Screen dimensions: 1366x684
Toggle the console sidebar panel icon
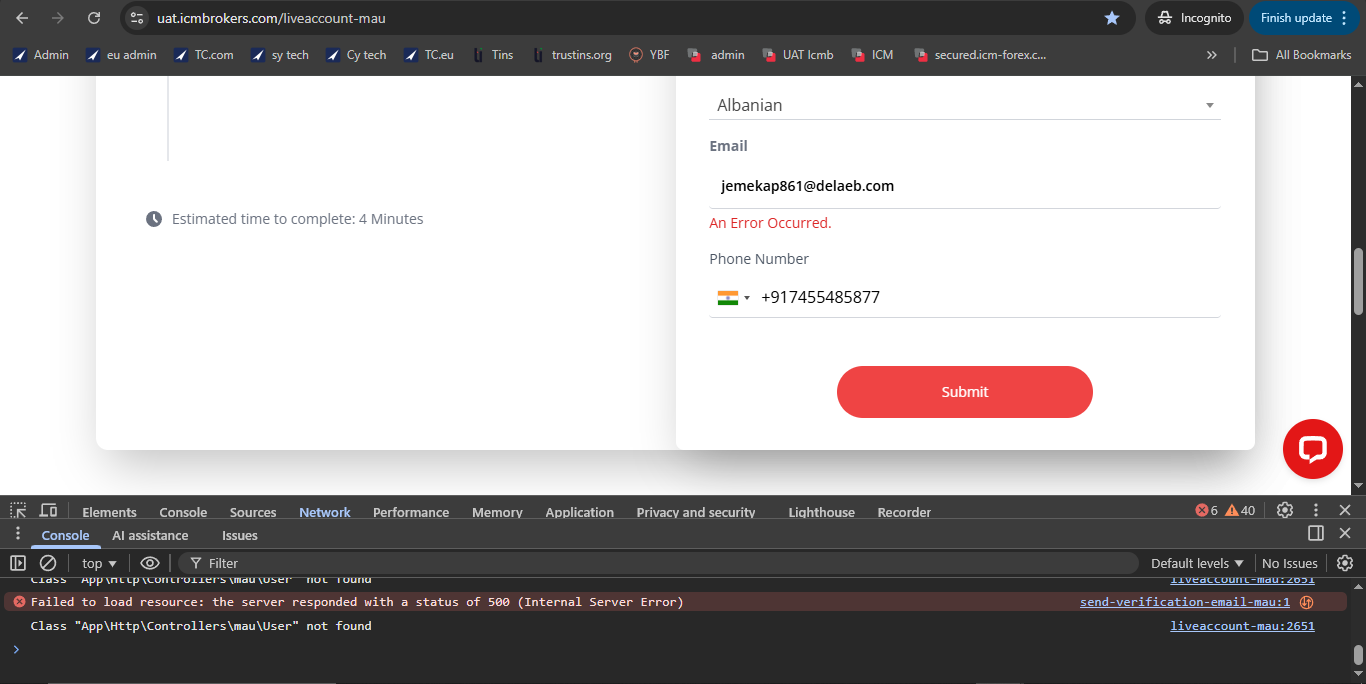[18, 563]
